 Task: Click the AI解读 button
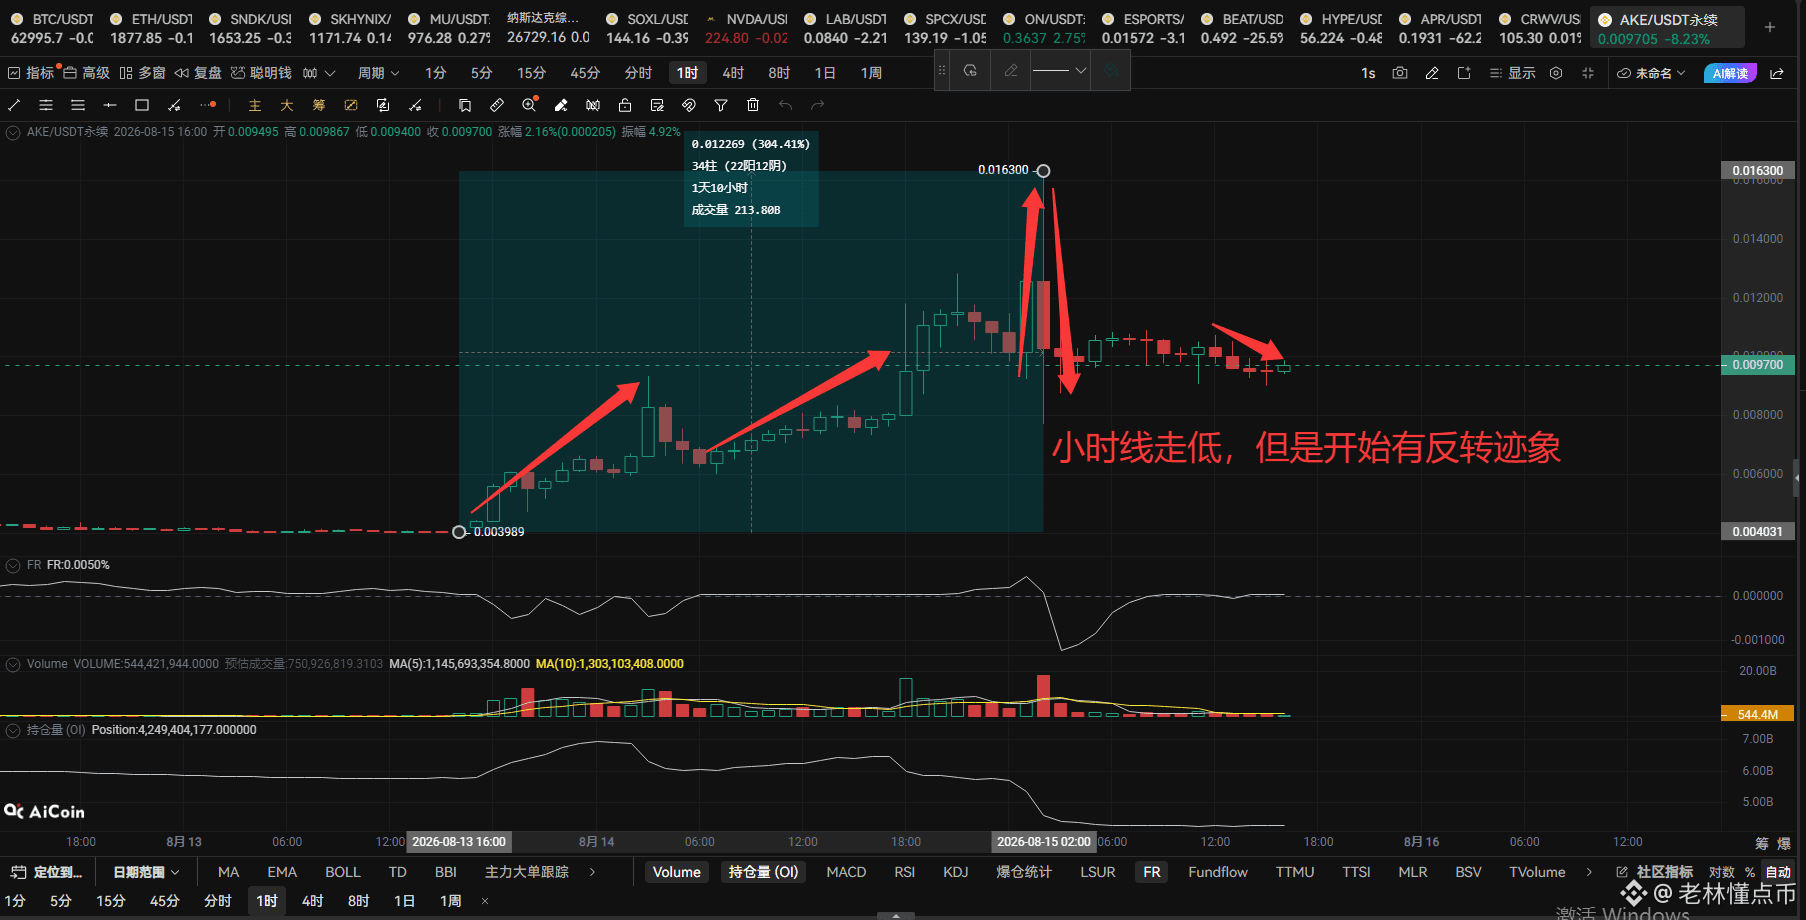point(1730,73)
